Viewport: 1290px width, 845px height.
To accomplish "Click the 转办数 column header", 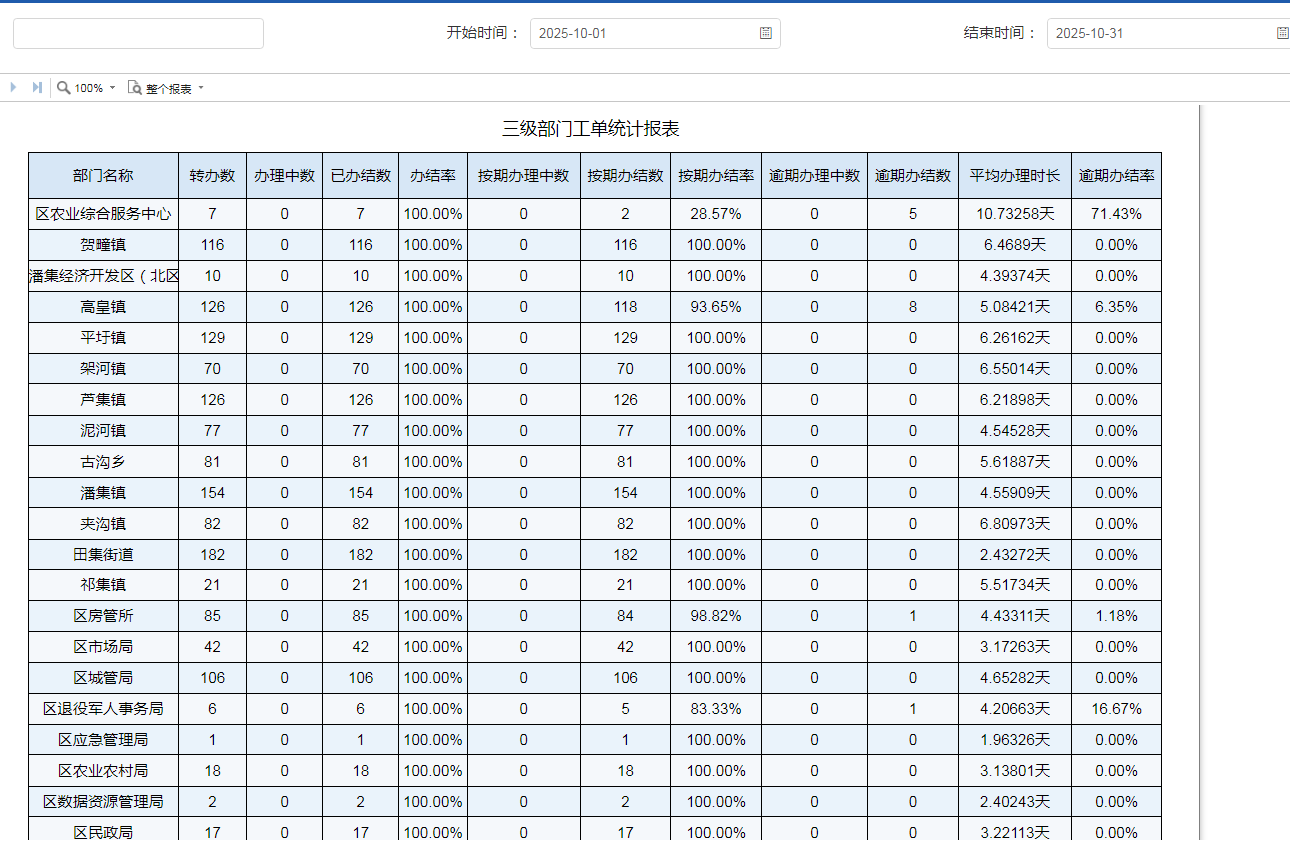I will coord(212,176).
